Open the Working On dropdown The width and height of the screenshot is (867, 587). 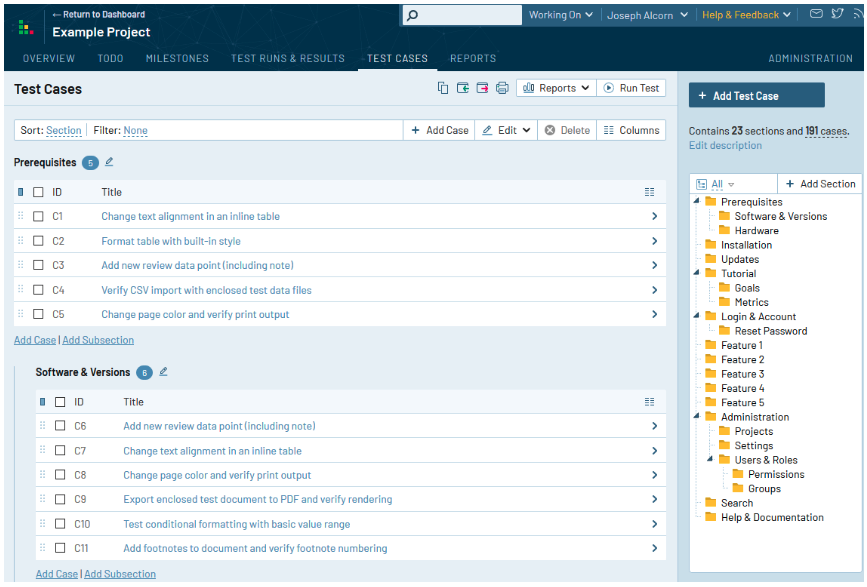[x=561, y=15]
